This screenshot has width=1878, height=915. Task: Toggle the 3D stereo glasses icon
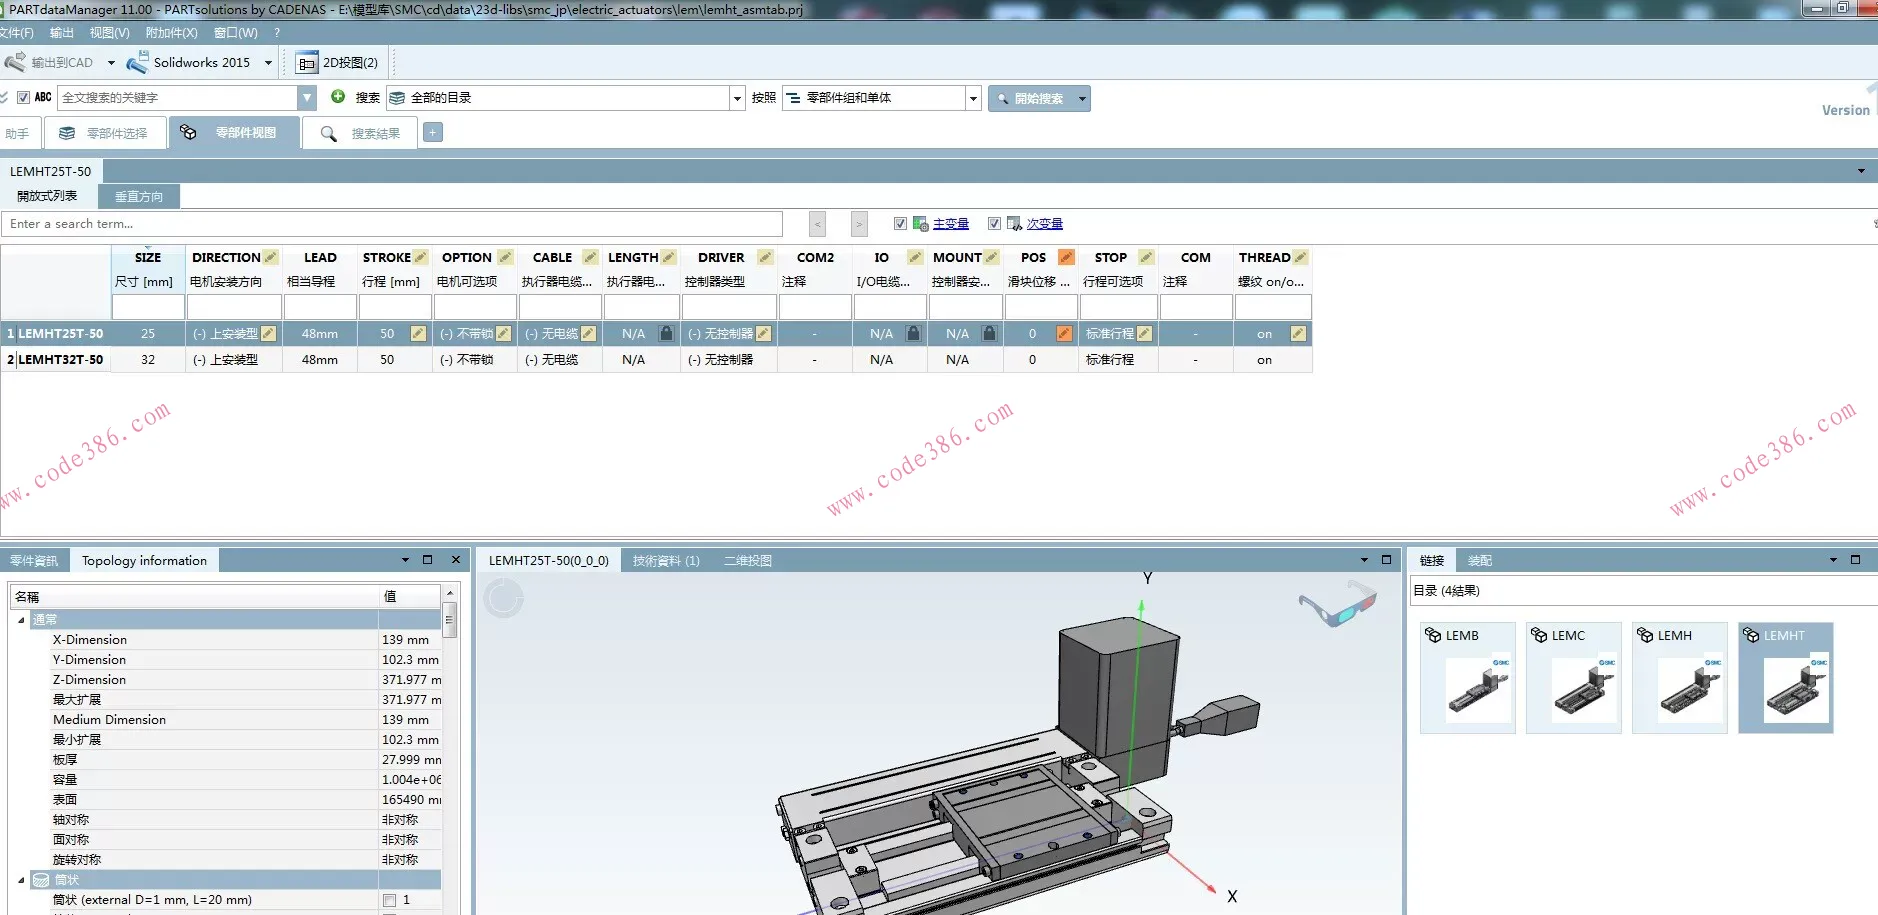point(1336,604)
